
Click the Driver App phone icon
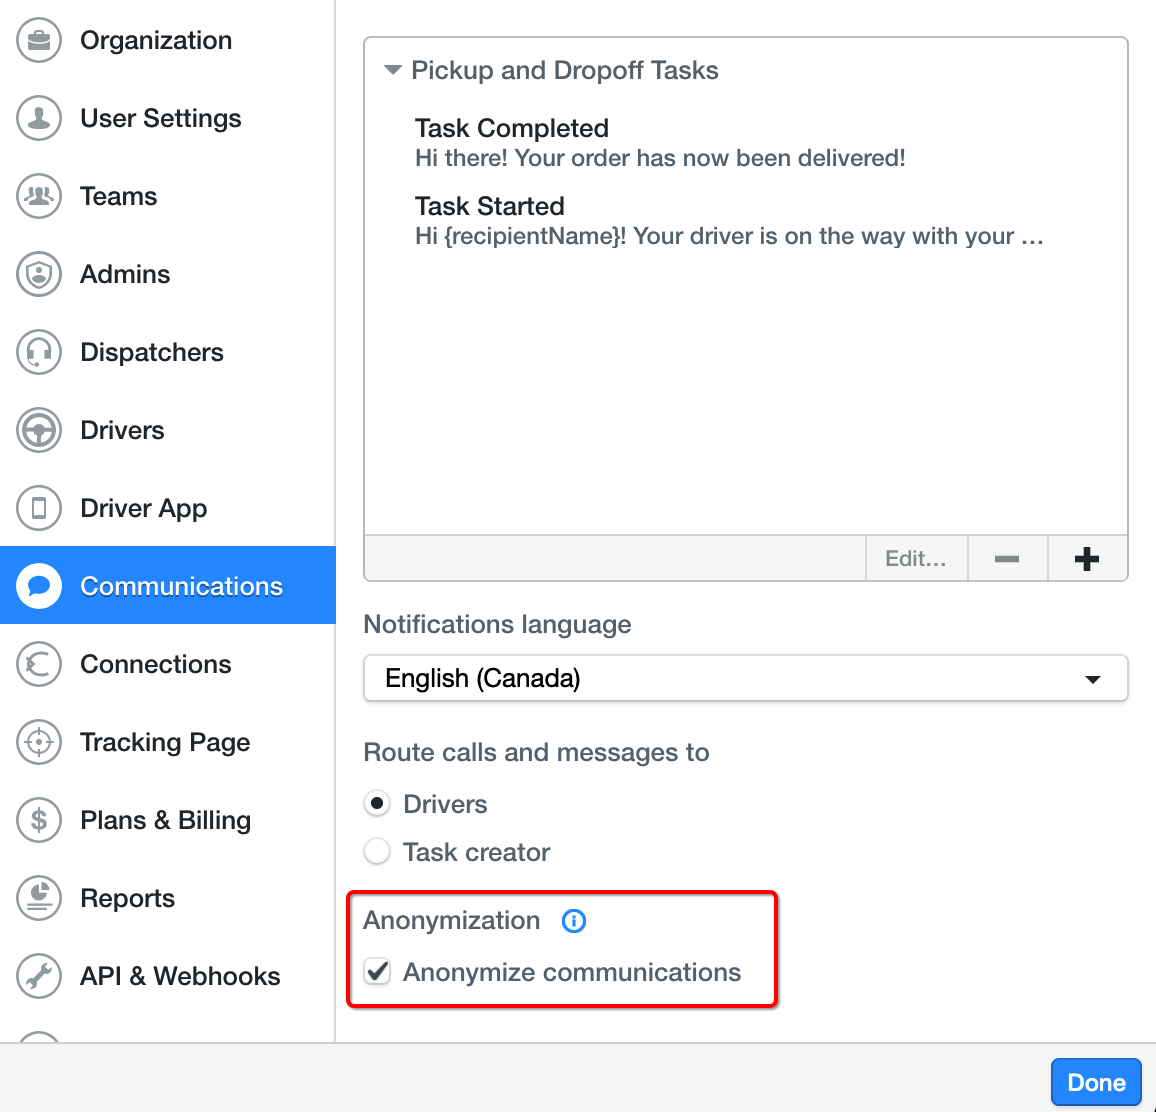pyautogui.click(x=39, y=508)
